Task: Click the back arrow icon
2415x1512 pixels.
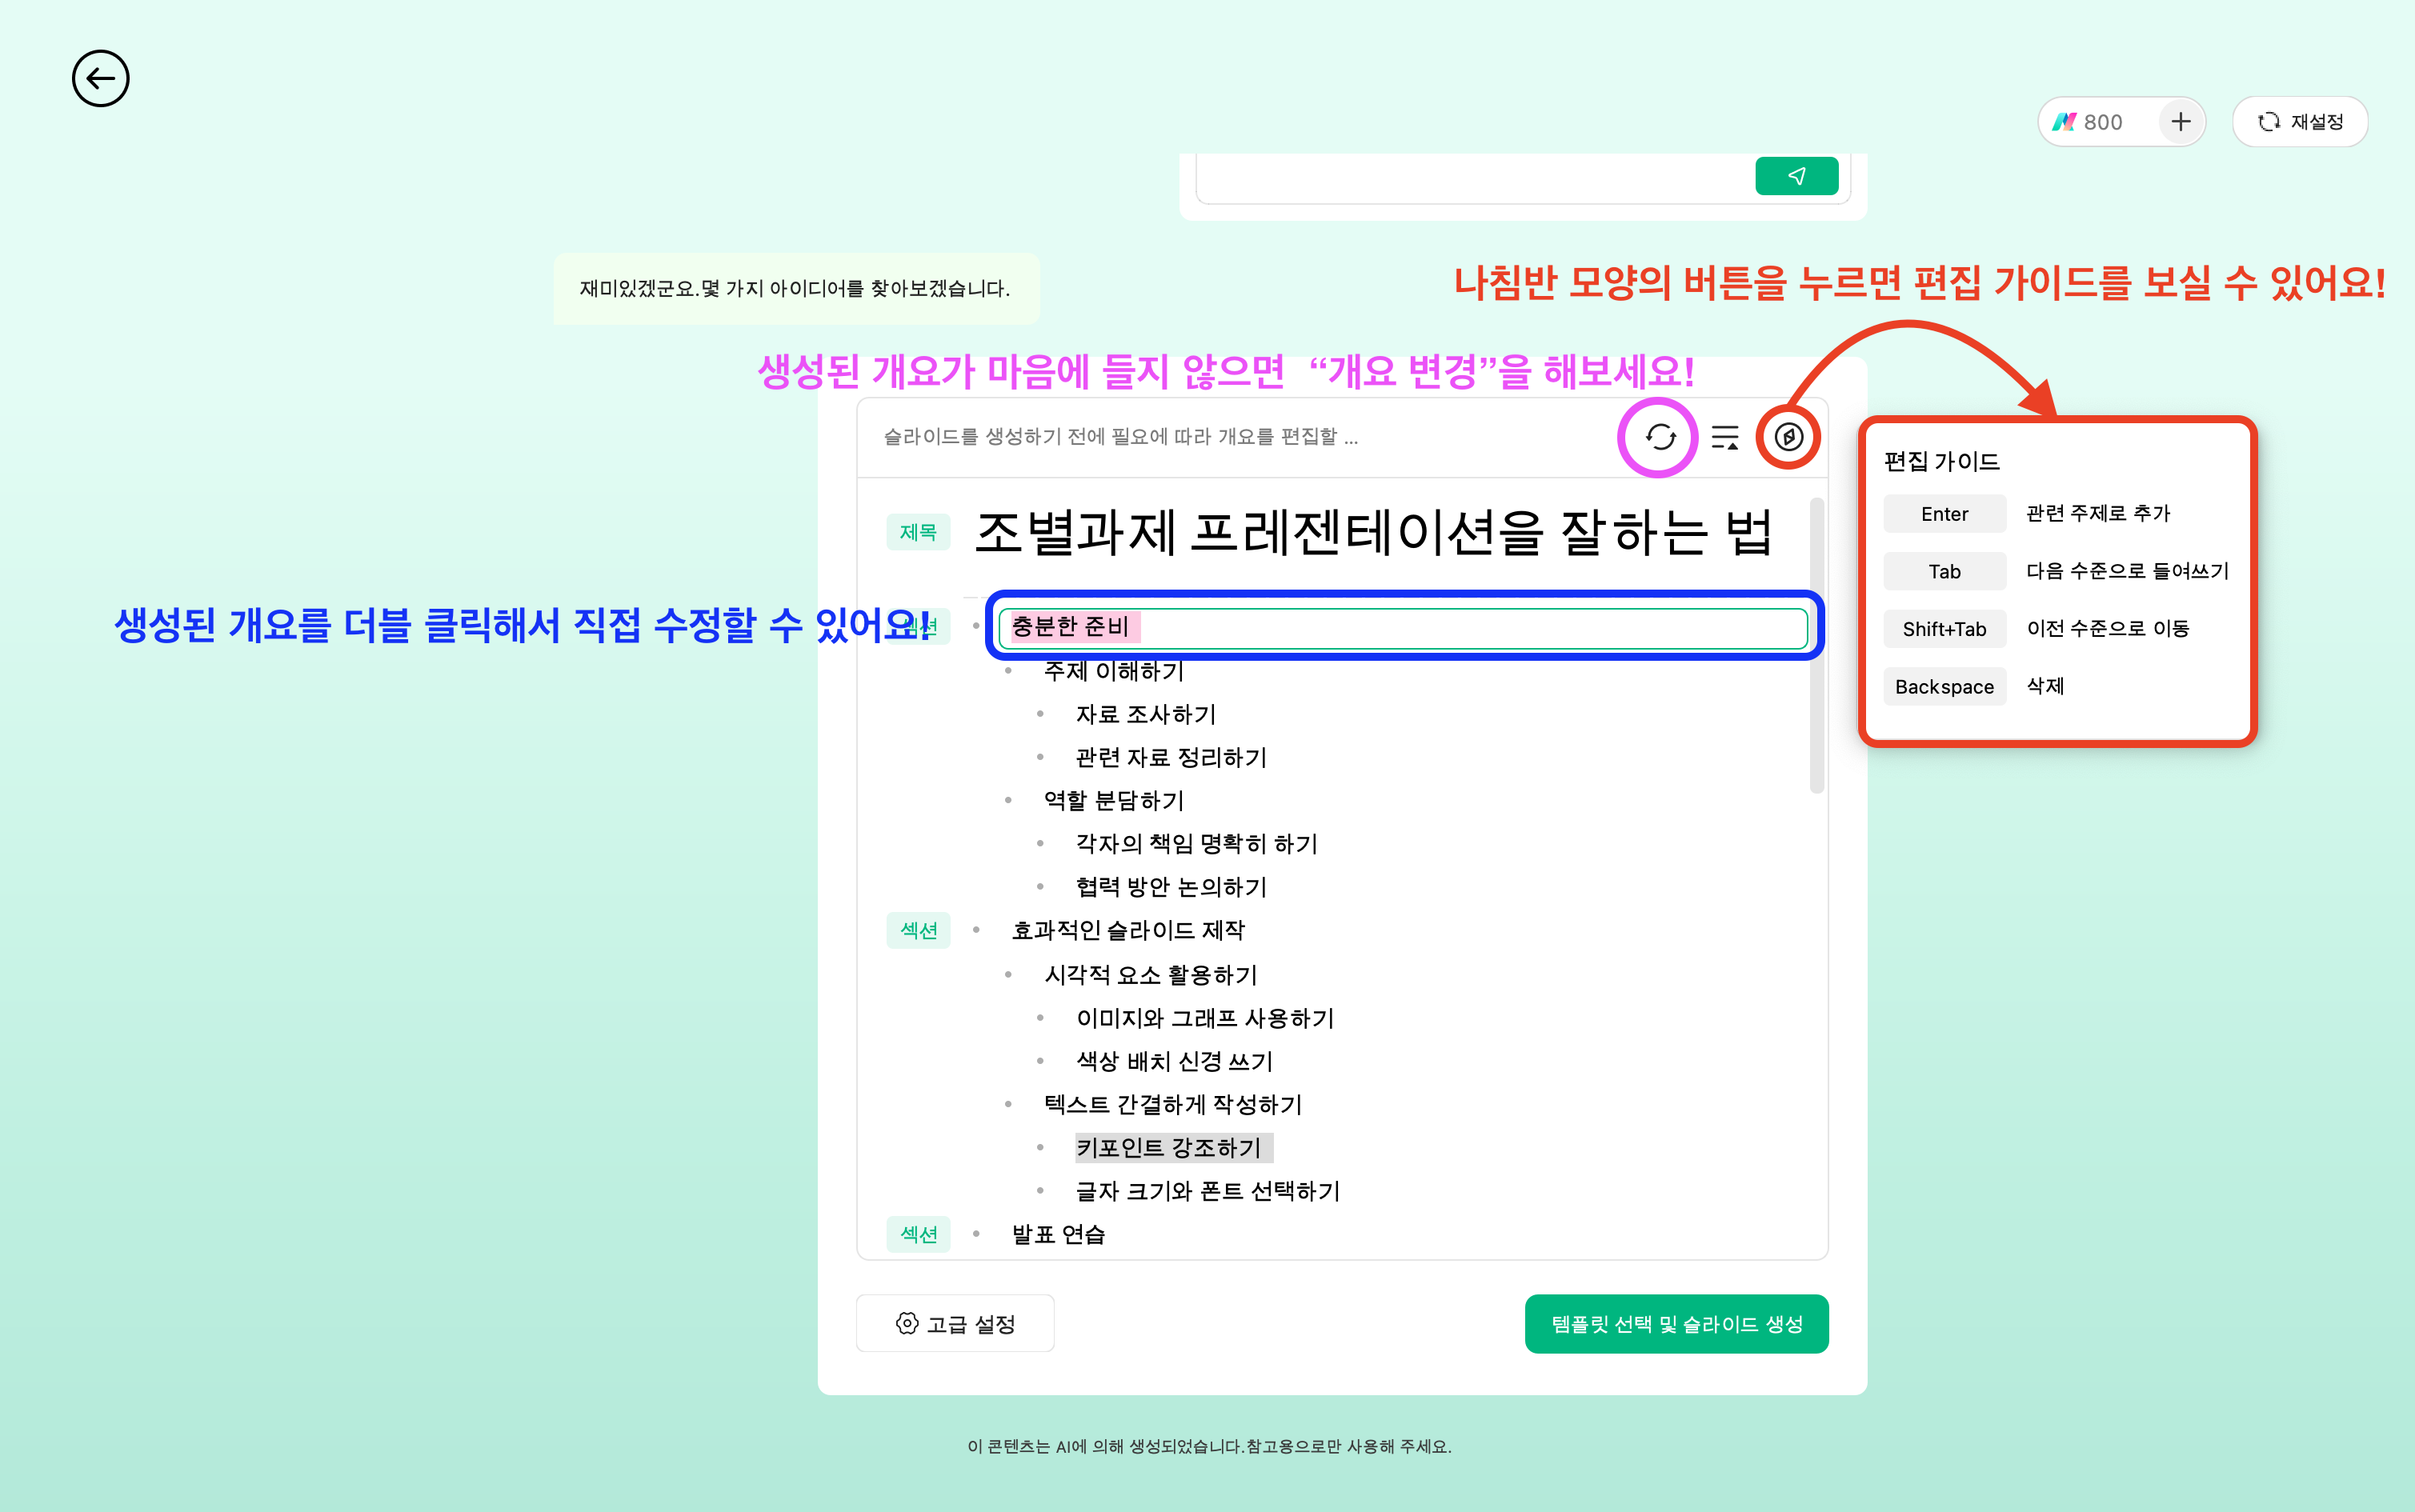Action: [100, 78]
